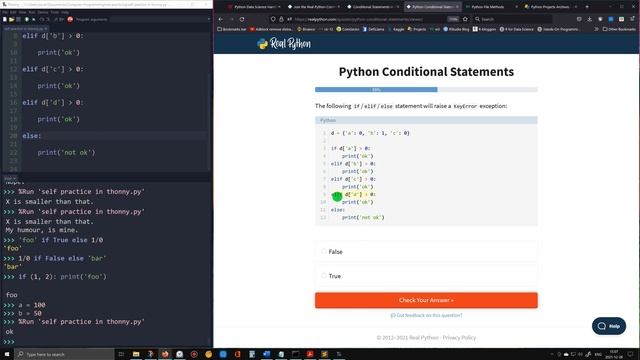640x360 pixels.
Task: Click the Open file folder icon in Thonny
Action: tap(11, 19)
